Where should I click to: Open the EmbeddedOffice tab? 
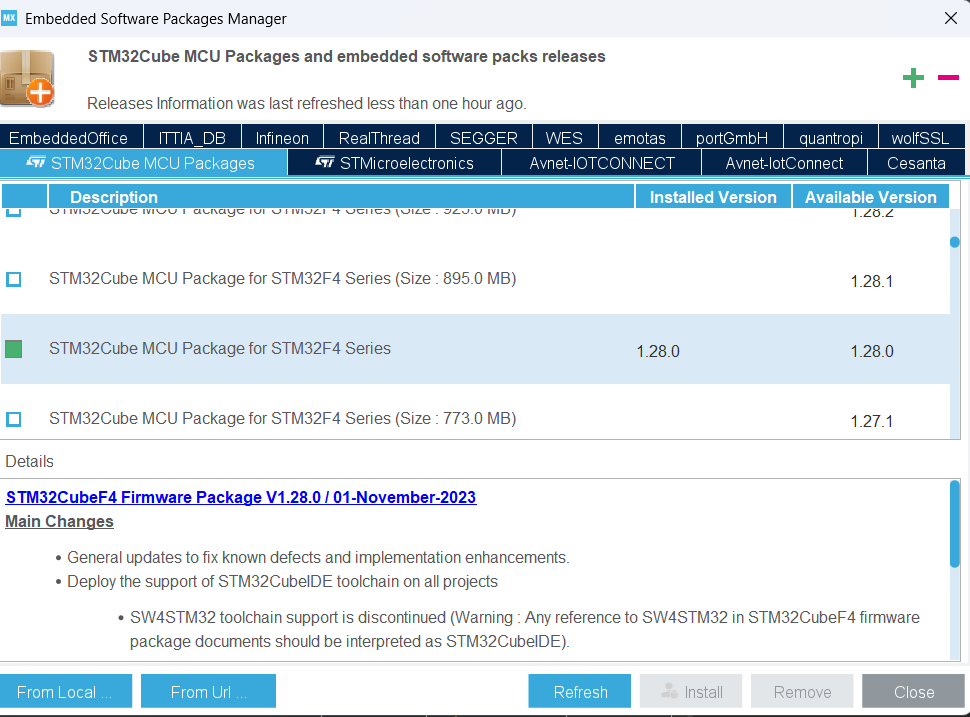pyautogui.click(x=71, y=137)
